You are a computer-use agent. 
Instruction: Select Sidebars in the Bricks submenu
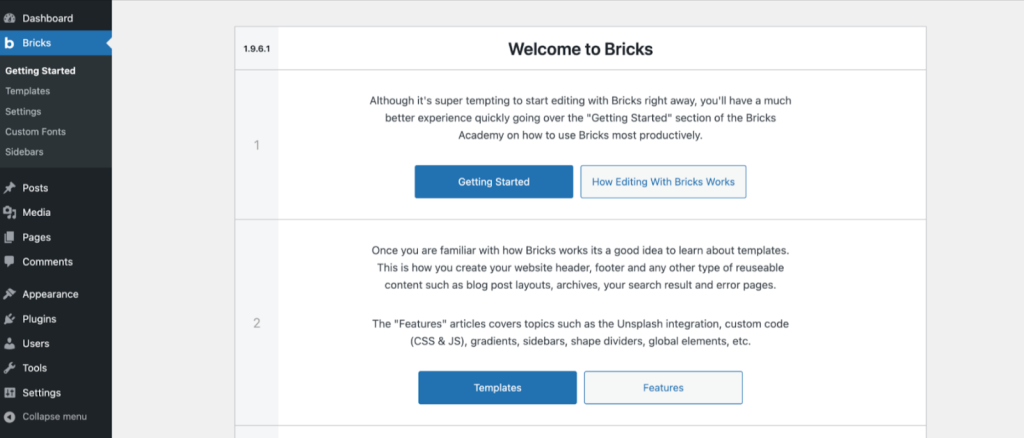[24, 151]
